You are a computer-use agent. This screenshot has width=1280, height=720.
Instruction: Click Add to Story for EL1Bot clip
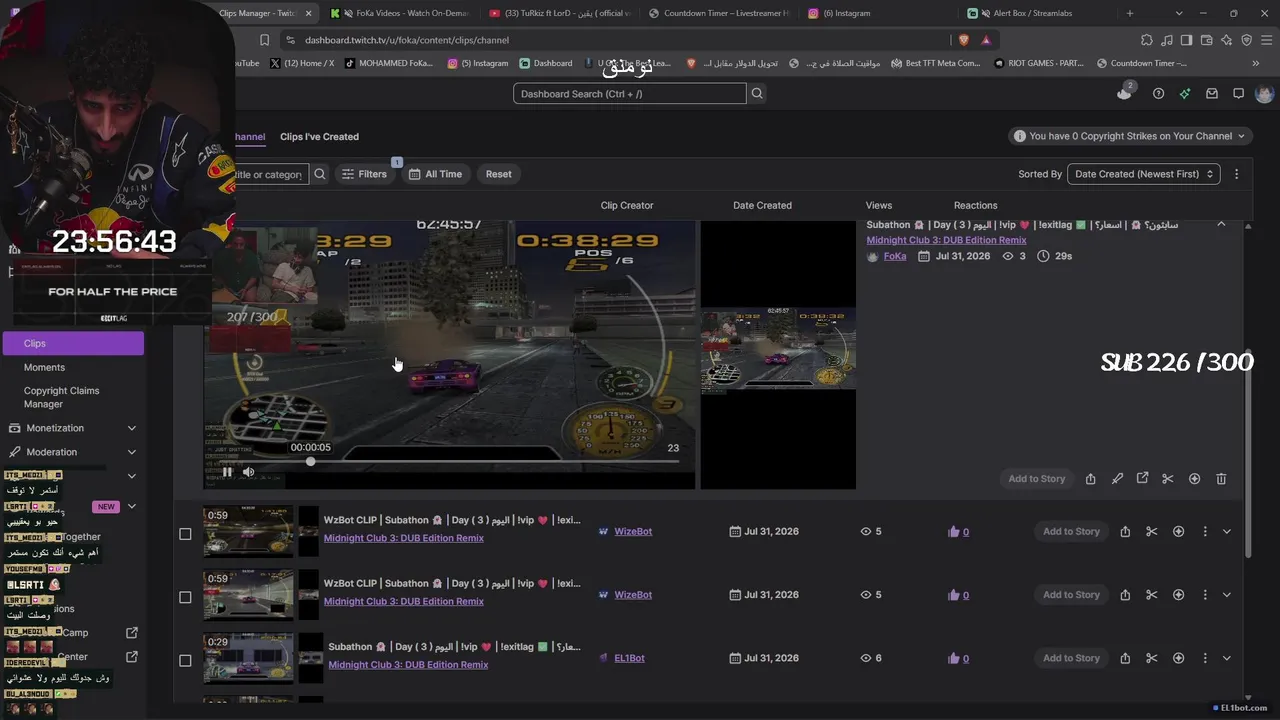[x=1071, y=658]
